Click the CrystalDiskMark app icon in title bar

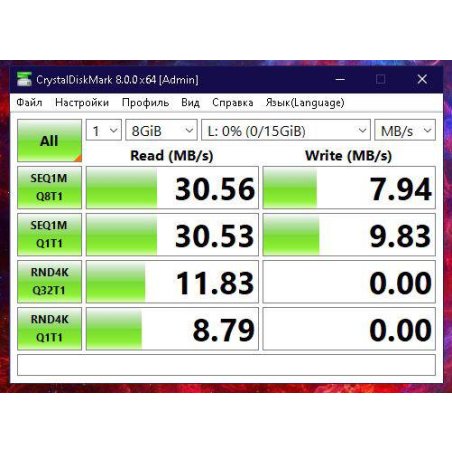click(24, 79)
